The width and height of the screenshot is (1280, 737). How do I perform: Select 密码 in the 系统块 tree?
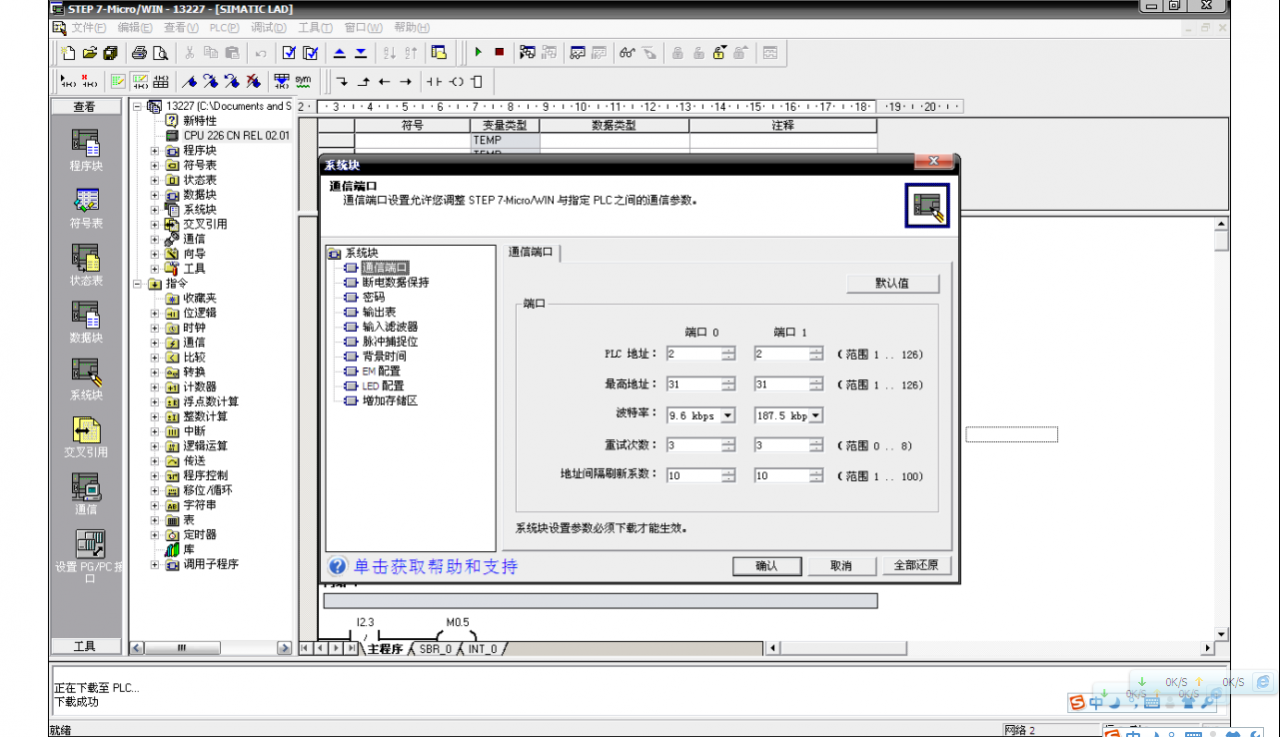click(373, 297)
